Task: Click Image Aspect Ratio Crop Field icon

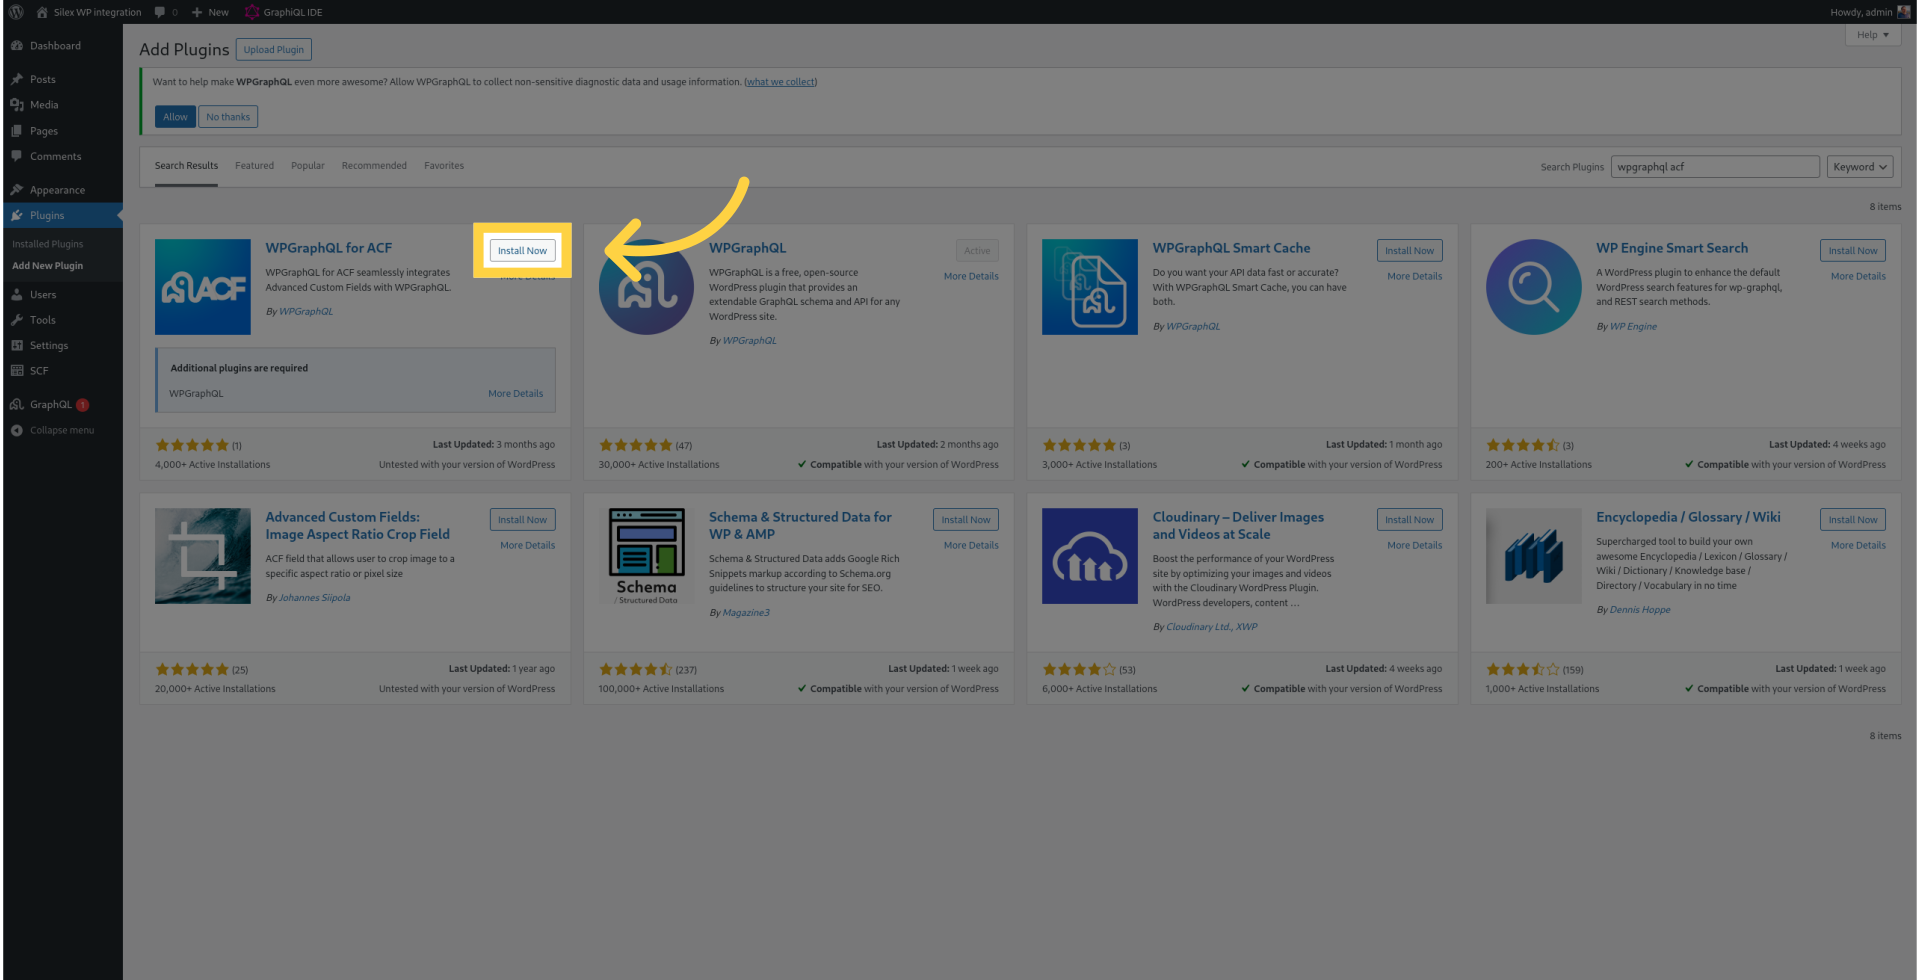Action: pyautogui.click(x=203, y=556)
